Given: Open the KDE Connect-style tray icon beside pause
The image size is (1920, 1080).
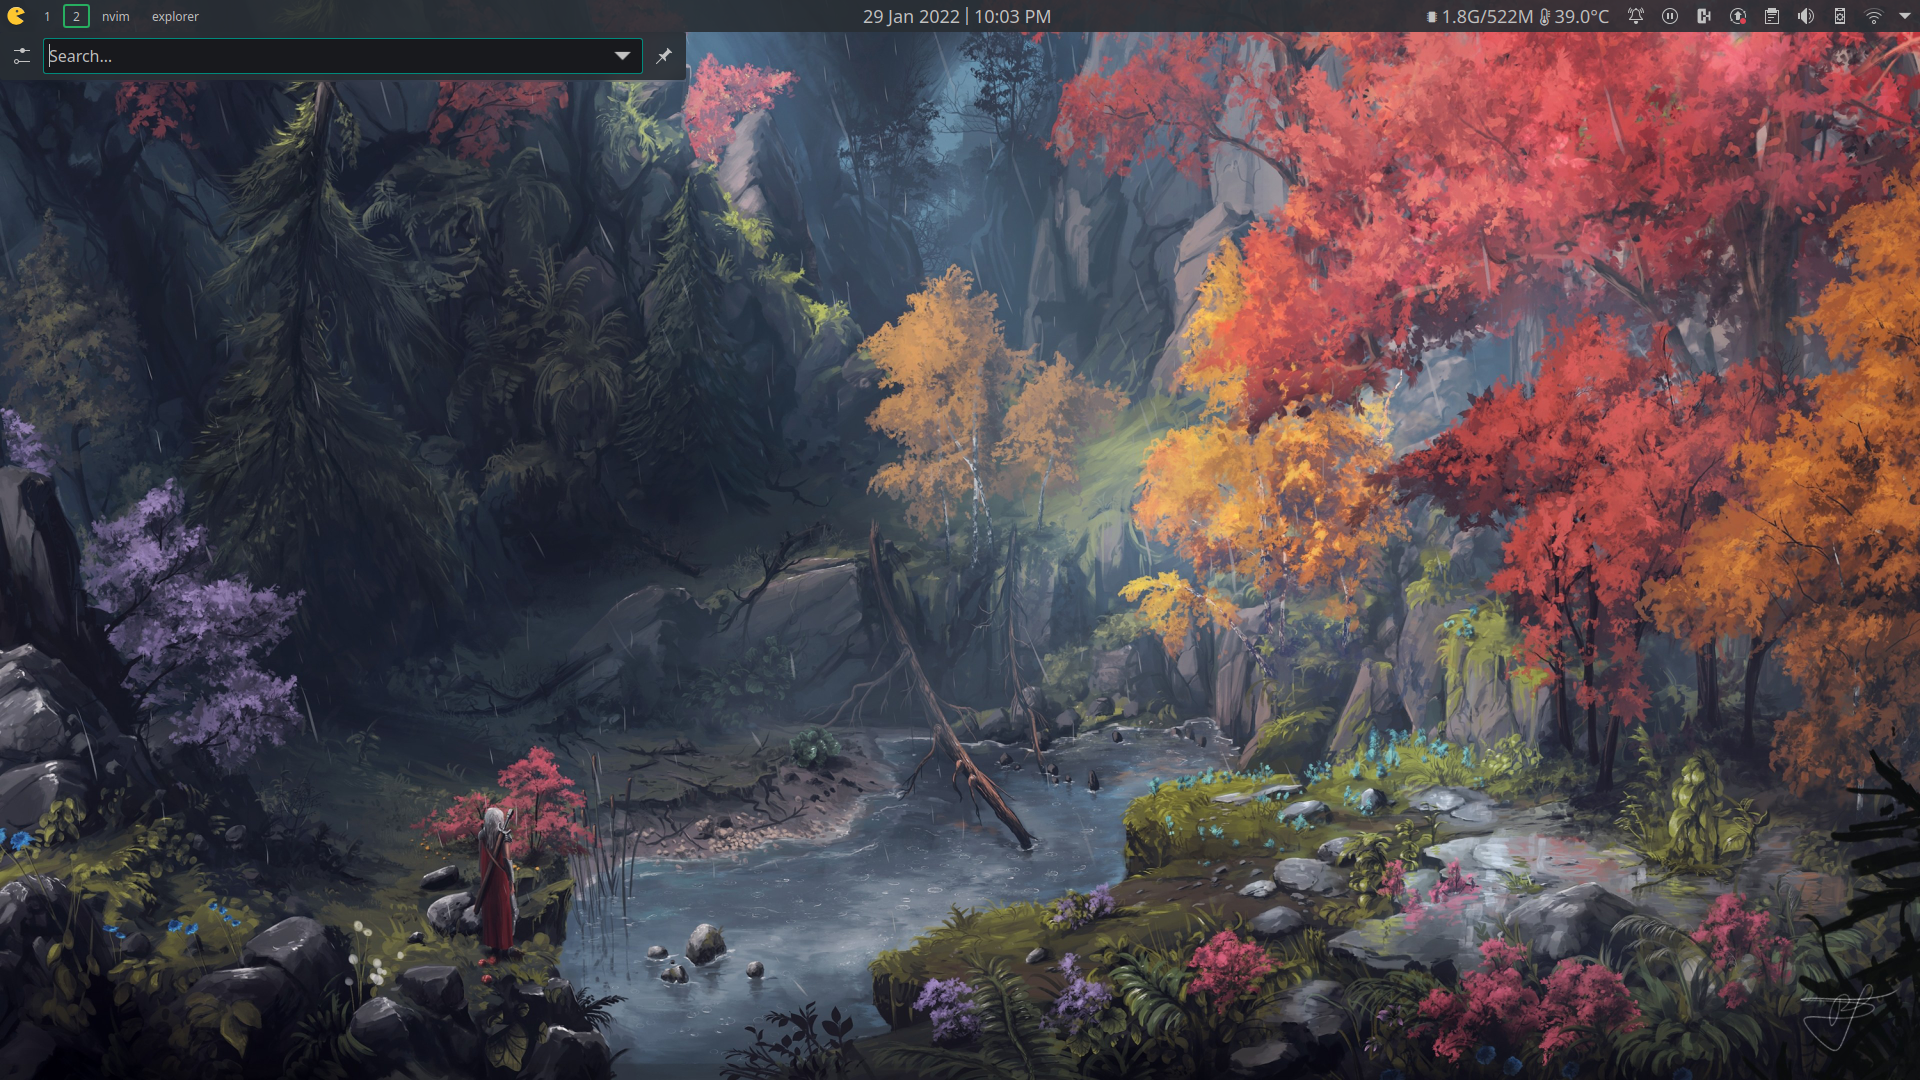Looking at the screenshot, I should click(x=1704, y=16).
